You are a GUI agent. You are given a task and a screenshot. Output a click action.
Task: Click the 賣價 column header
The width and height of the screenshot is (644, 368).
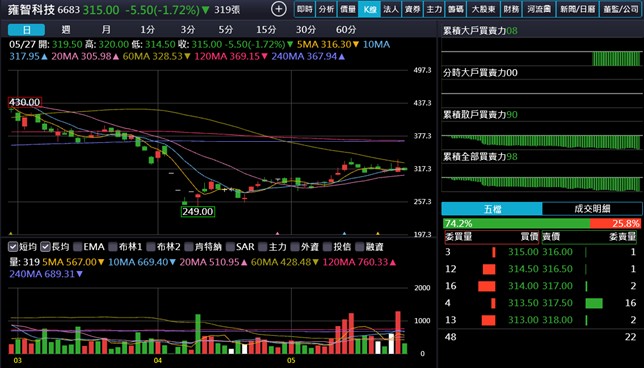(551, 237)
